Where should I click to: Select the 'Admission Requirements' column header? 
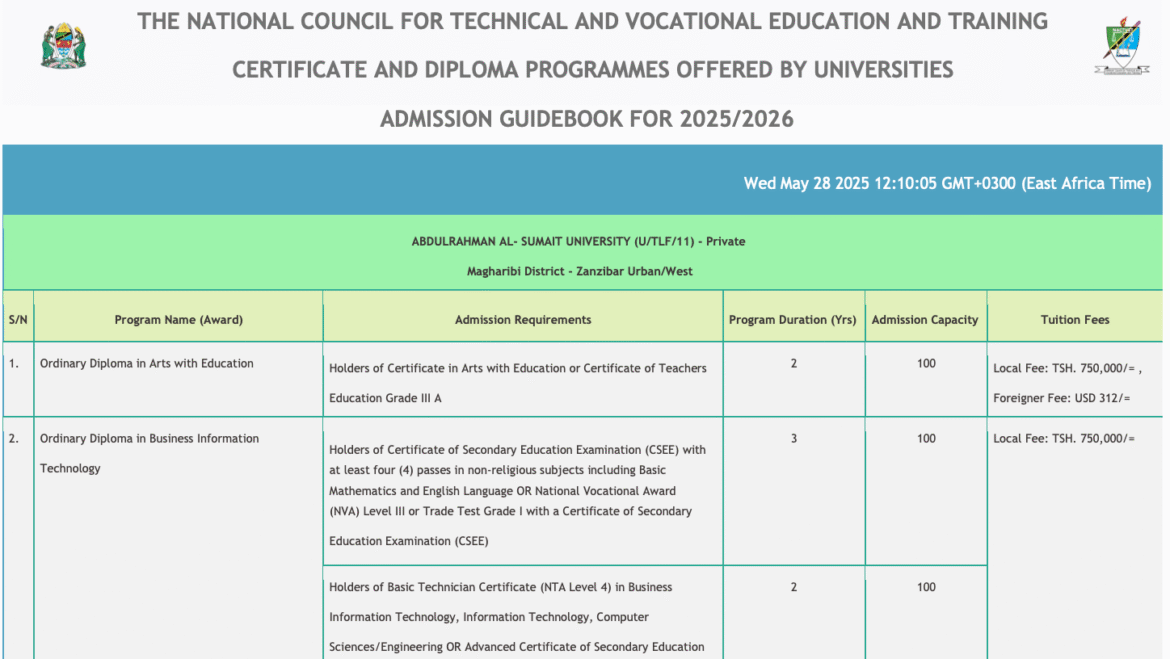tap(522, 319)
